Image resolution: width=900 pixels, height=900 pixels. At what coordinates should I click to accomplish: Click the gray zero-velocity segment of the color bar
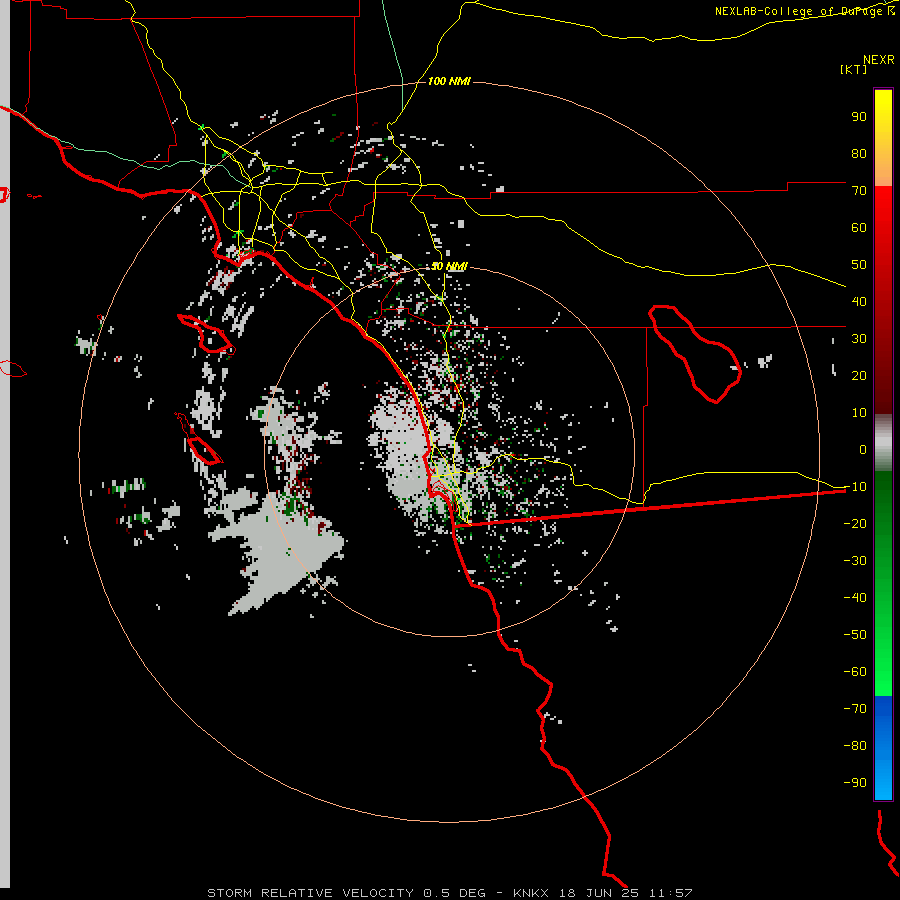click(x=883, y=443)
